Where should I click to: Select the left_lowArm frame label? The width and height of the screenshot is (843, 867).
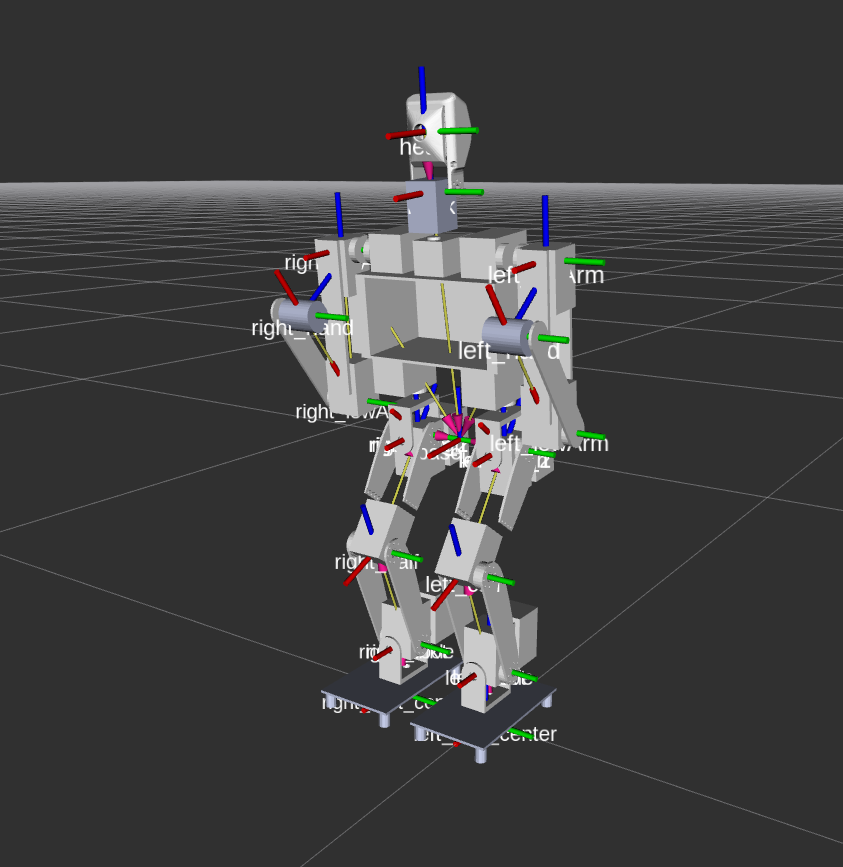549,443
